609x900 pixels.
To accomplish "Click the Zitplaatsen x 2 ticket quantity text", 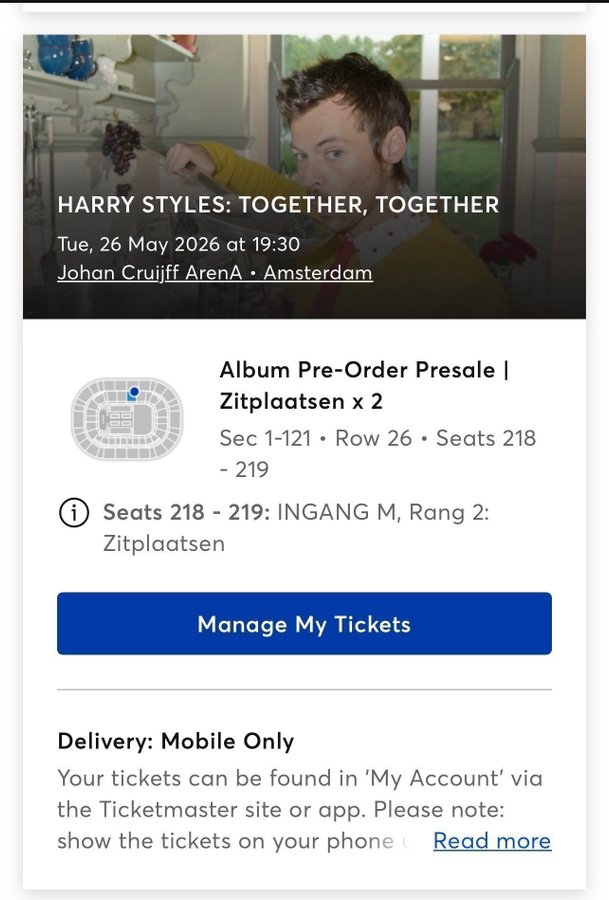I will (x=301, y=402).
